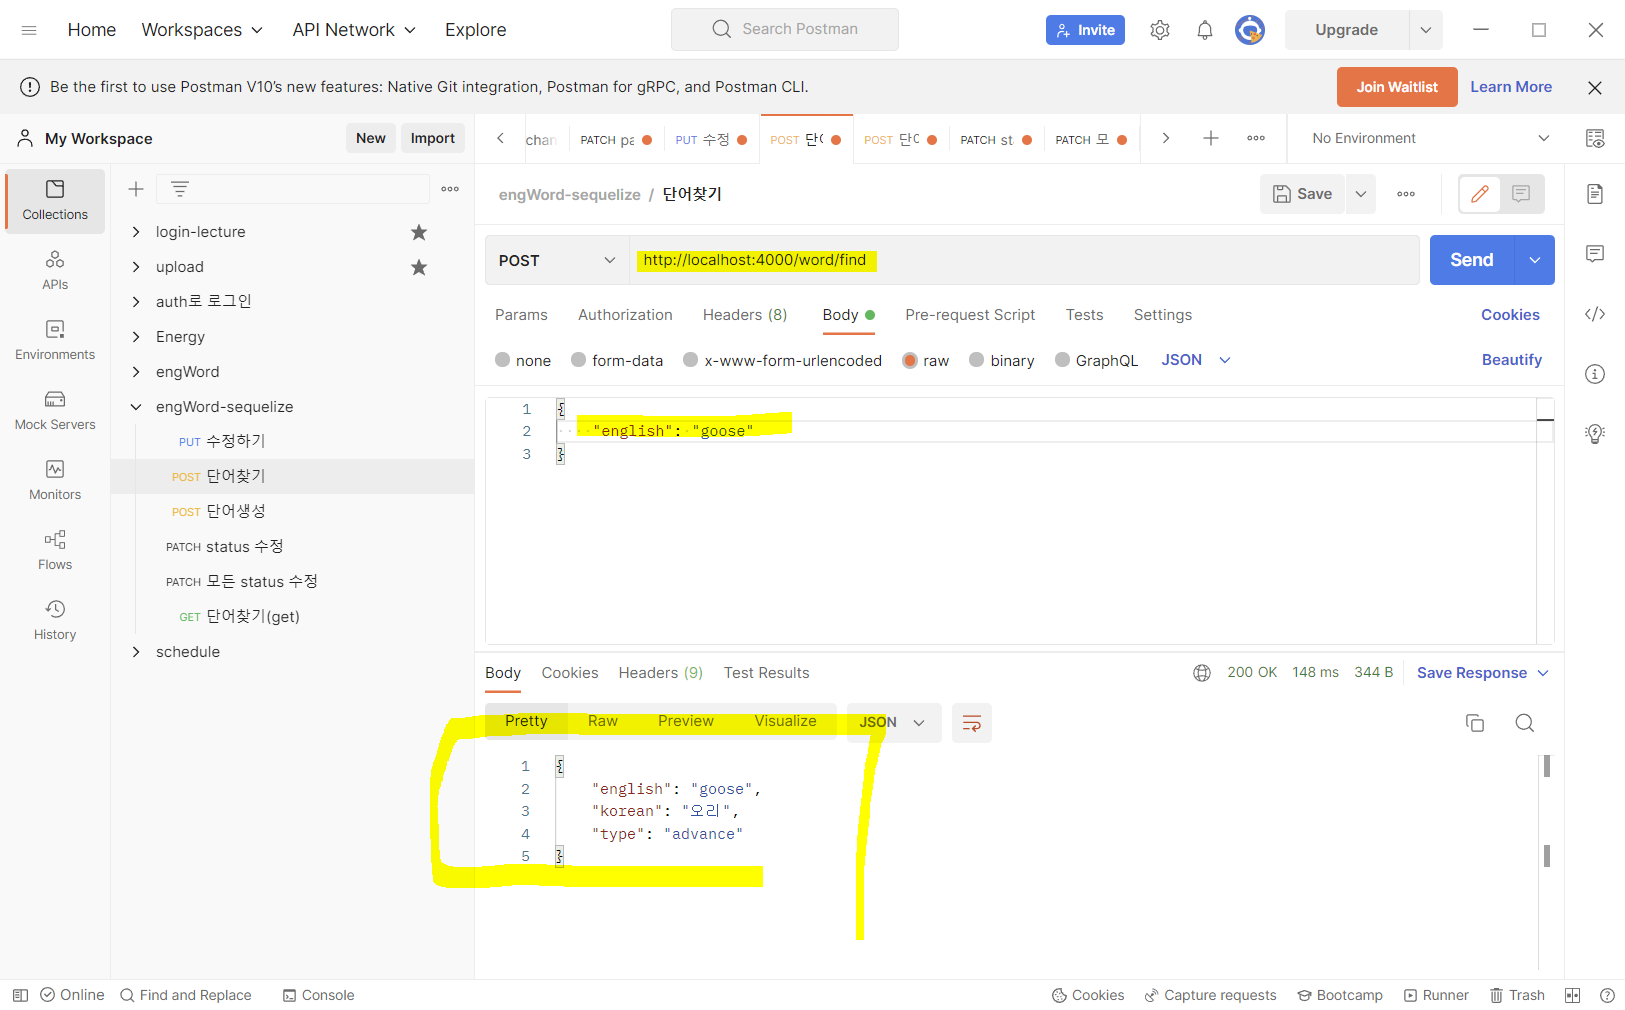Collapse the engWord-sequelize collection

[136, 407]
